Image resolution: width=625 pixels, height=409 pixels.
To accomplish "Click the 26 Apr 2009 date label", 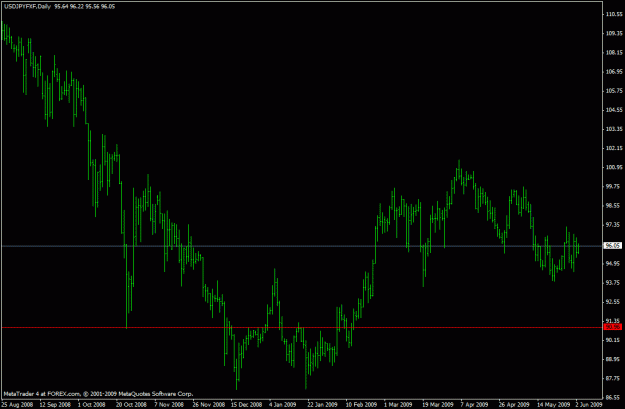I will tap(514, 405).
